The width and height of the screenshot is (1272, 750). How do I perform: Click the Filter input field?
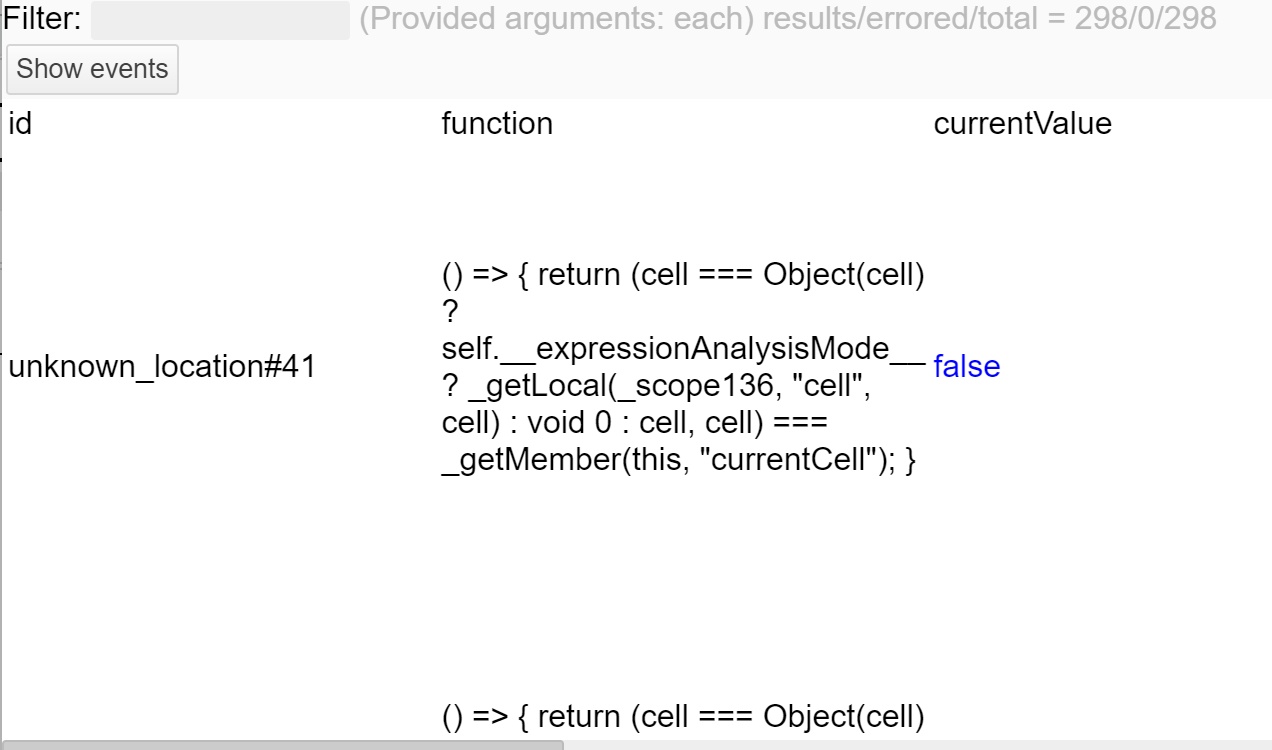220,20
